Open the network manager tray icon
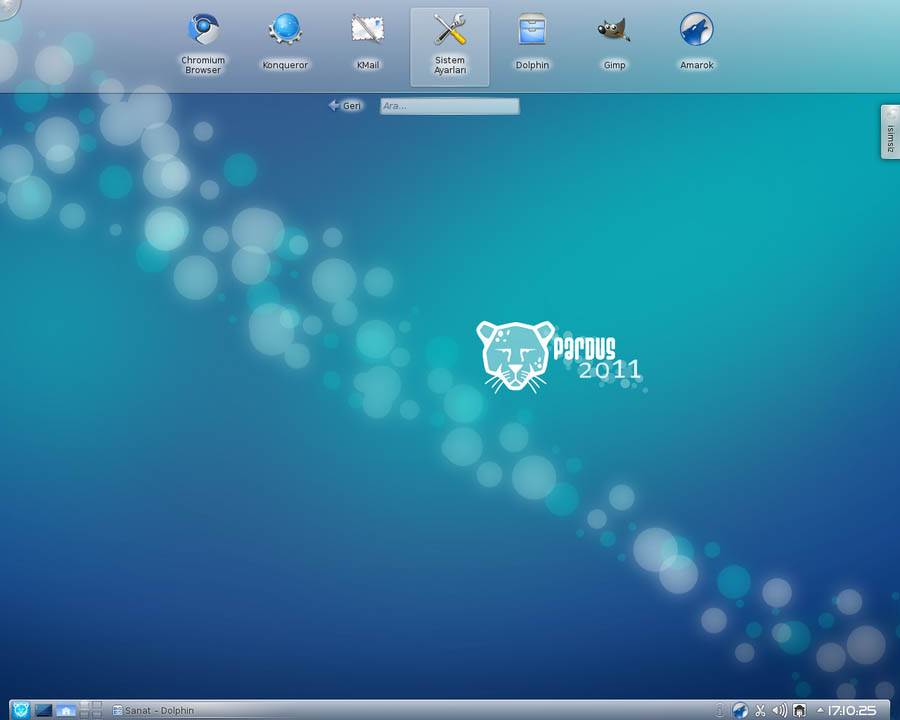Image resolution: width=900 pixels, height=720 pixels. (x=800, y=711)
